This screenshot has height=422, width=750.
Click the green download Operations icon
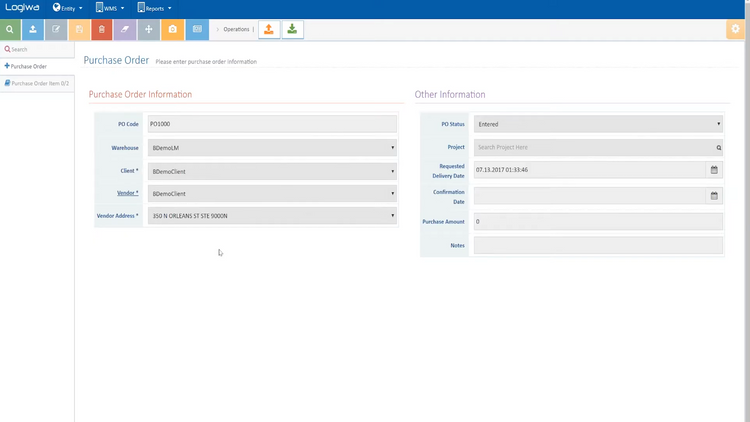point(292,29)
